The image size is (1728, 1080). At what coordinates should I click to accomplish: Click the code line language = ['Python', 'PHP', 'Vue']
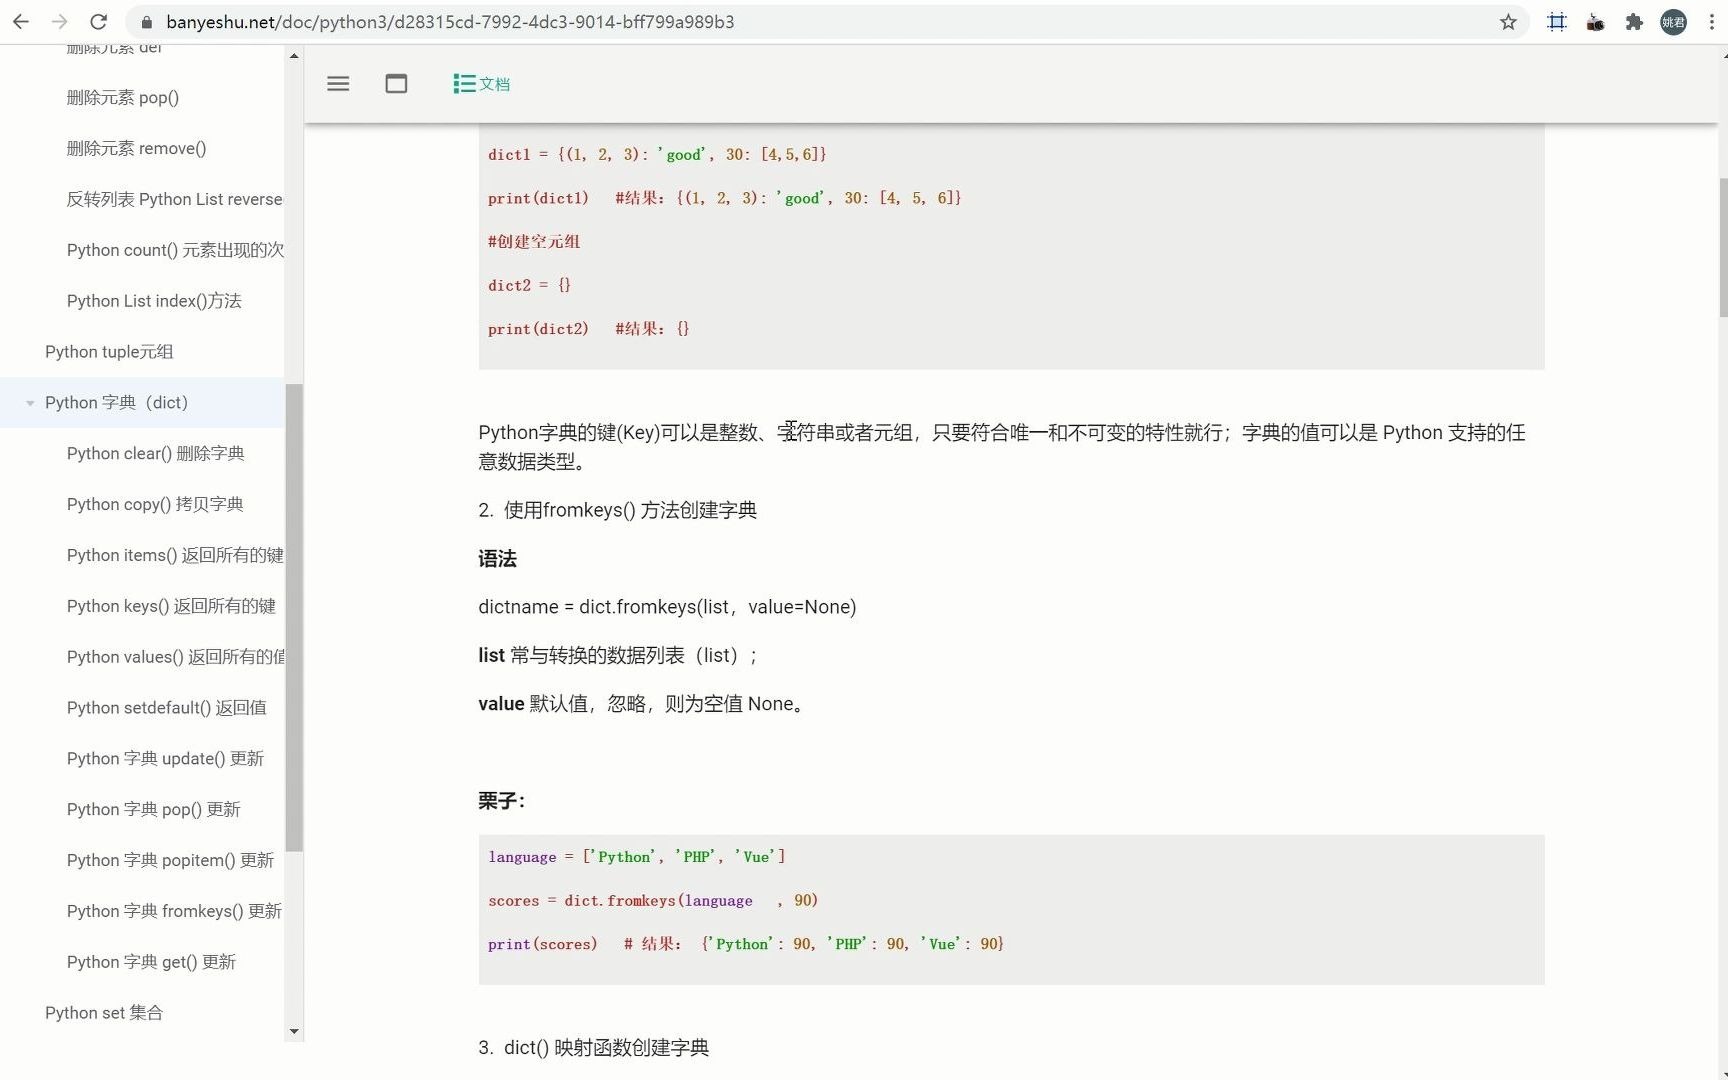(637, 857)
